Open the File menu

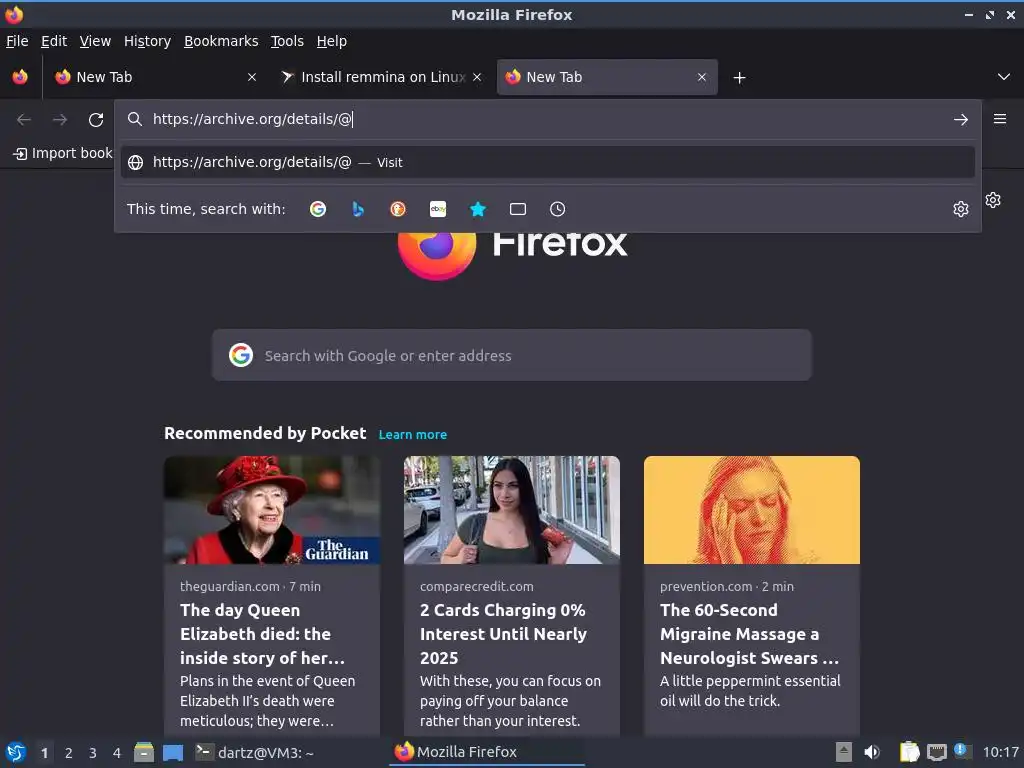[x=17, y=41]
